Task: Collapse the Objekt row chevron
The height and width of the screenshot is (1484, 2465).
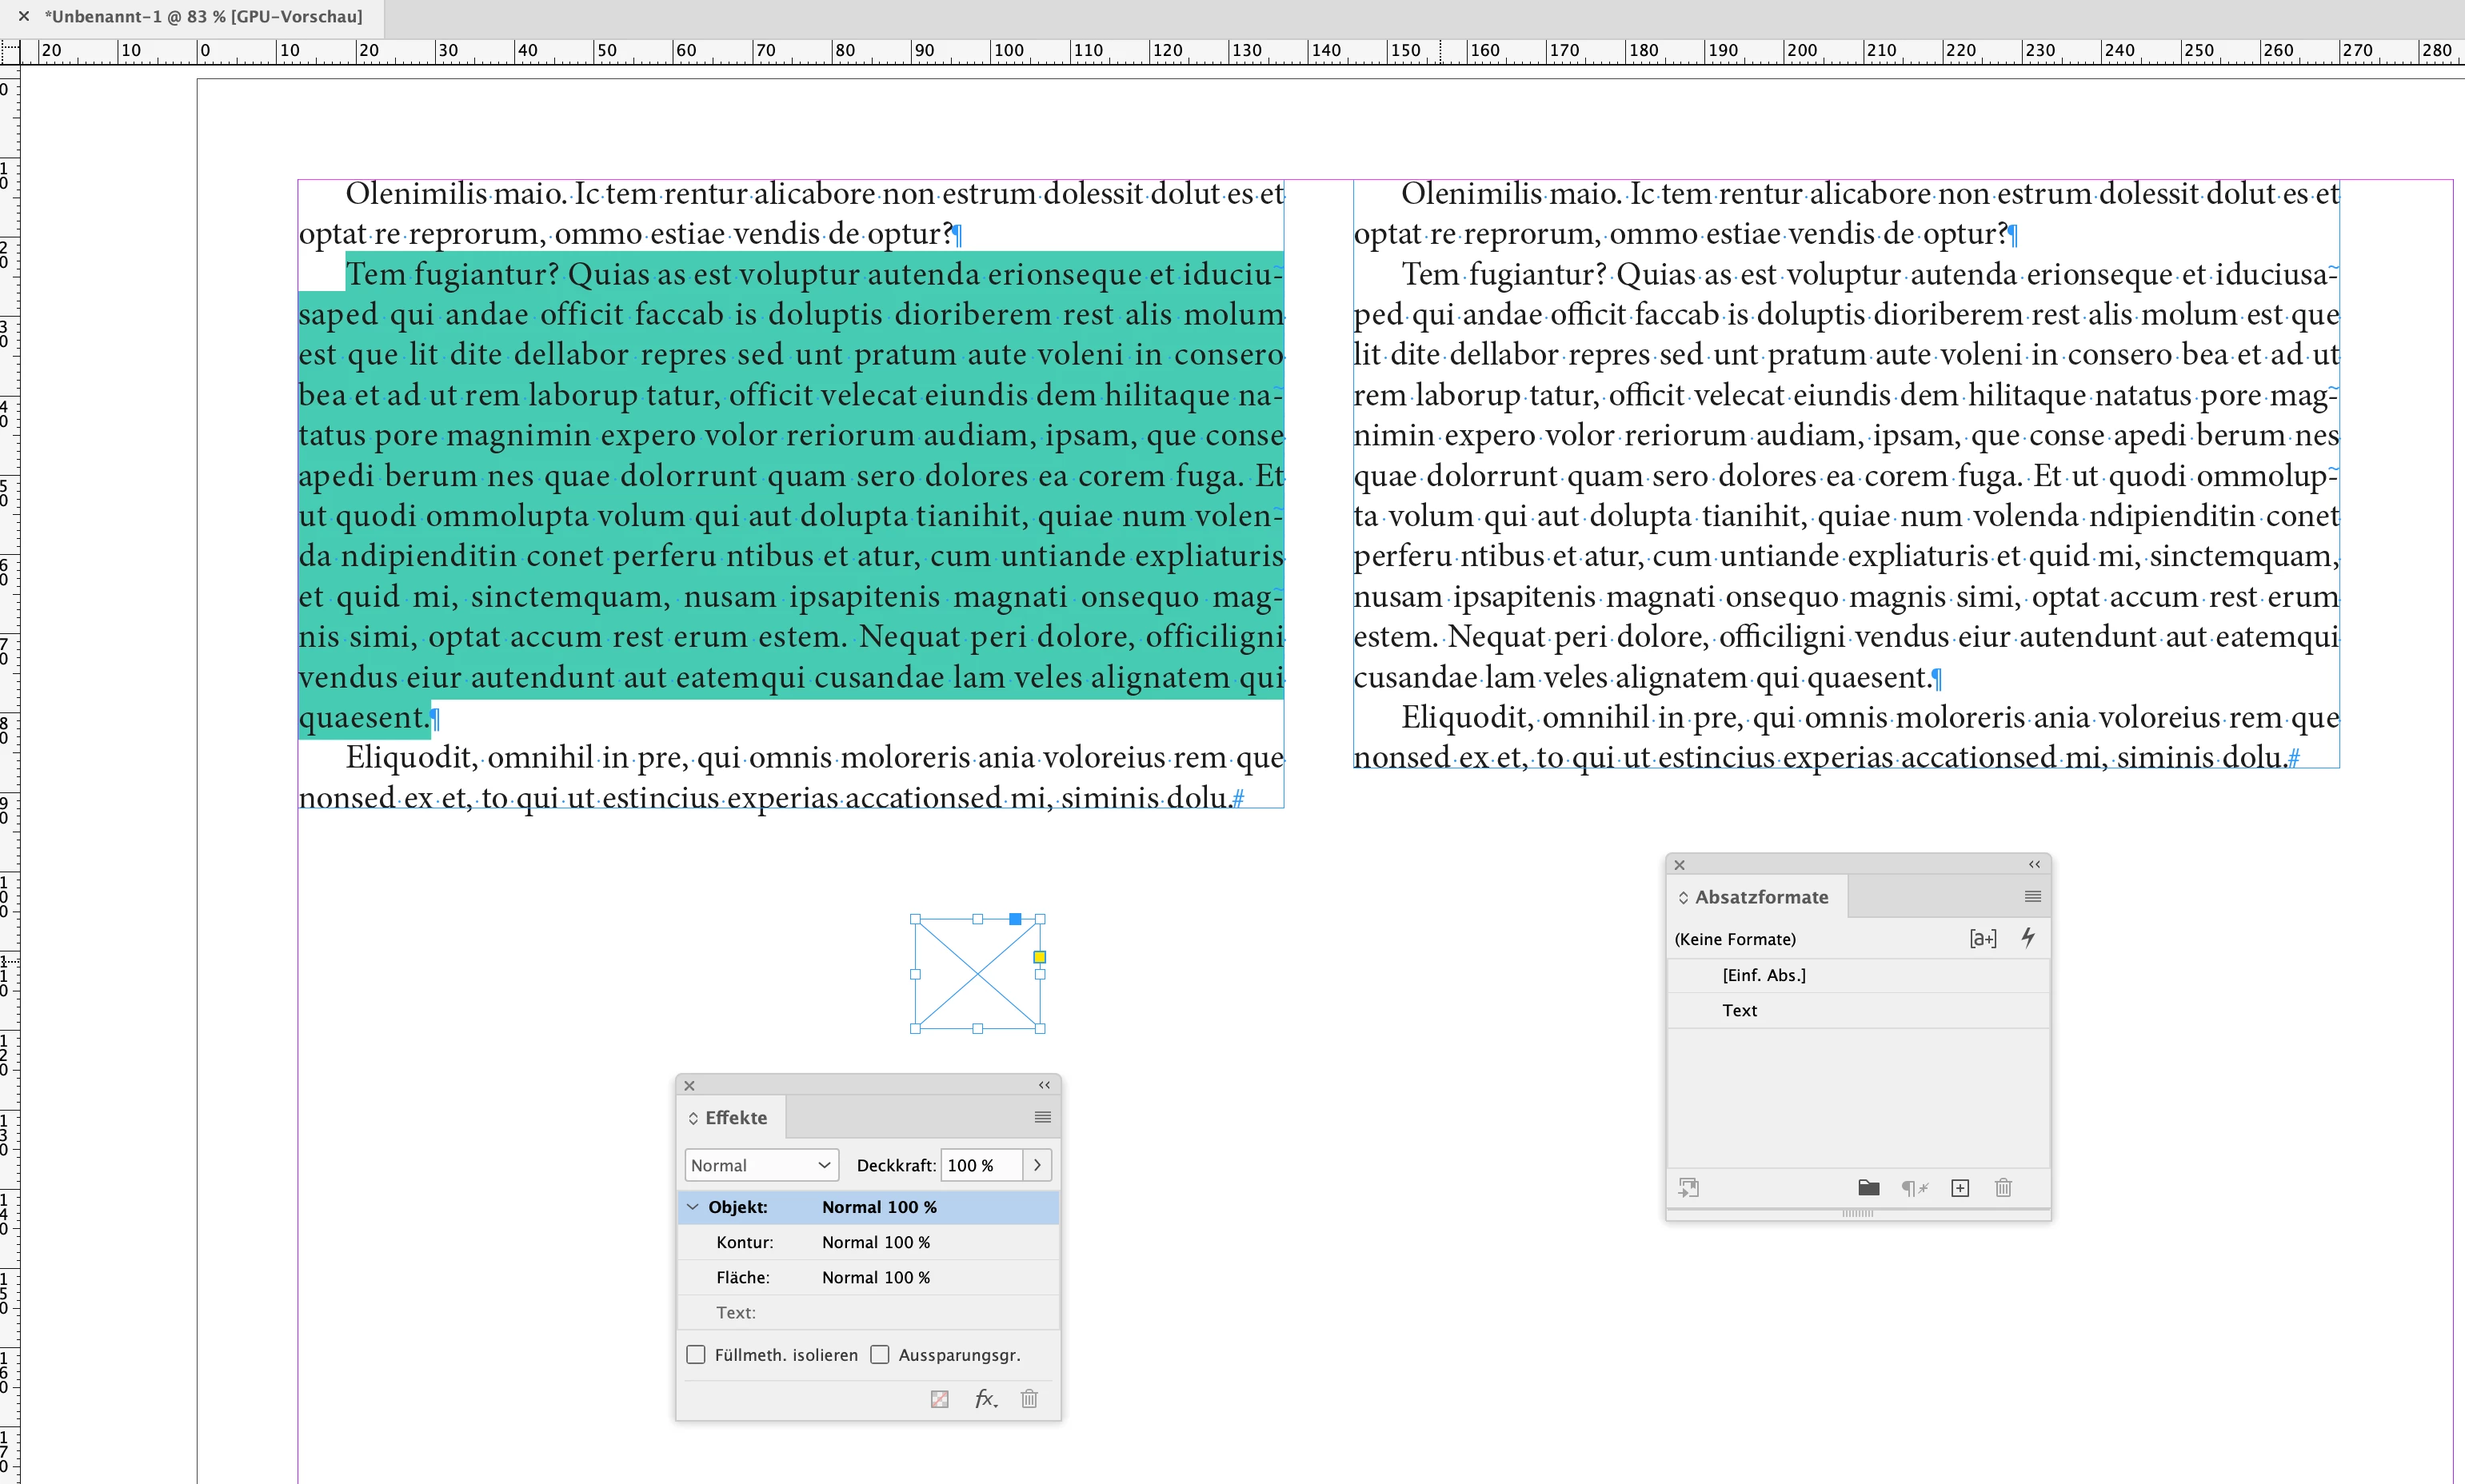Action: pos(692,1207)
